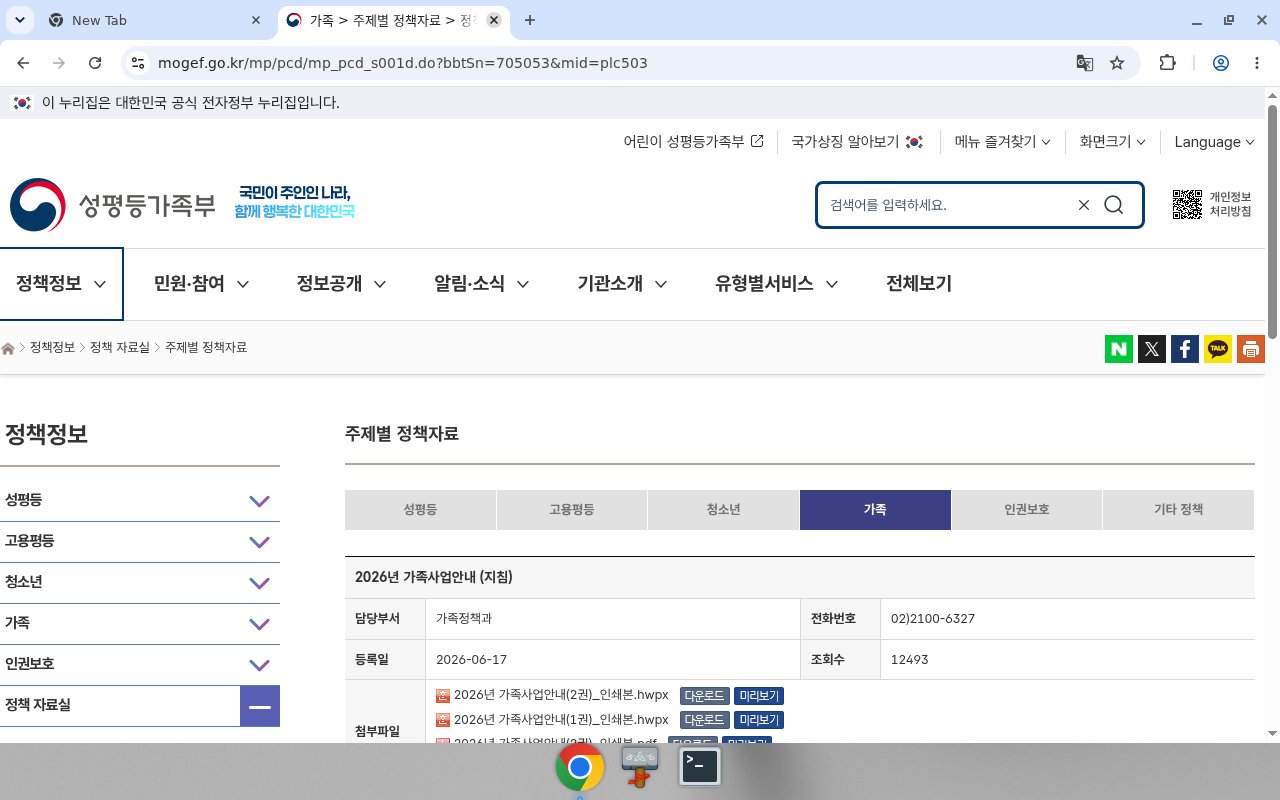Download 가족사업안내(1권)_인쇄본.hwpx file
Viewport: 1280px width, 800px height.
pos(705,720)
